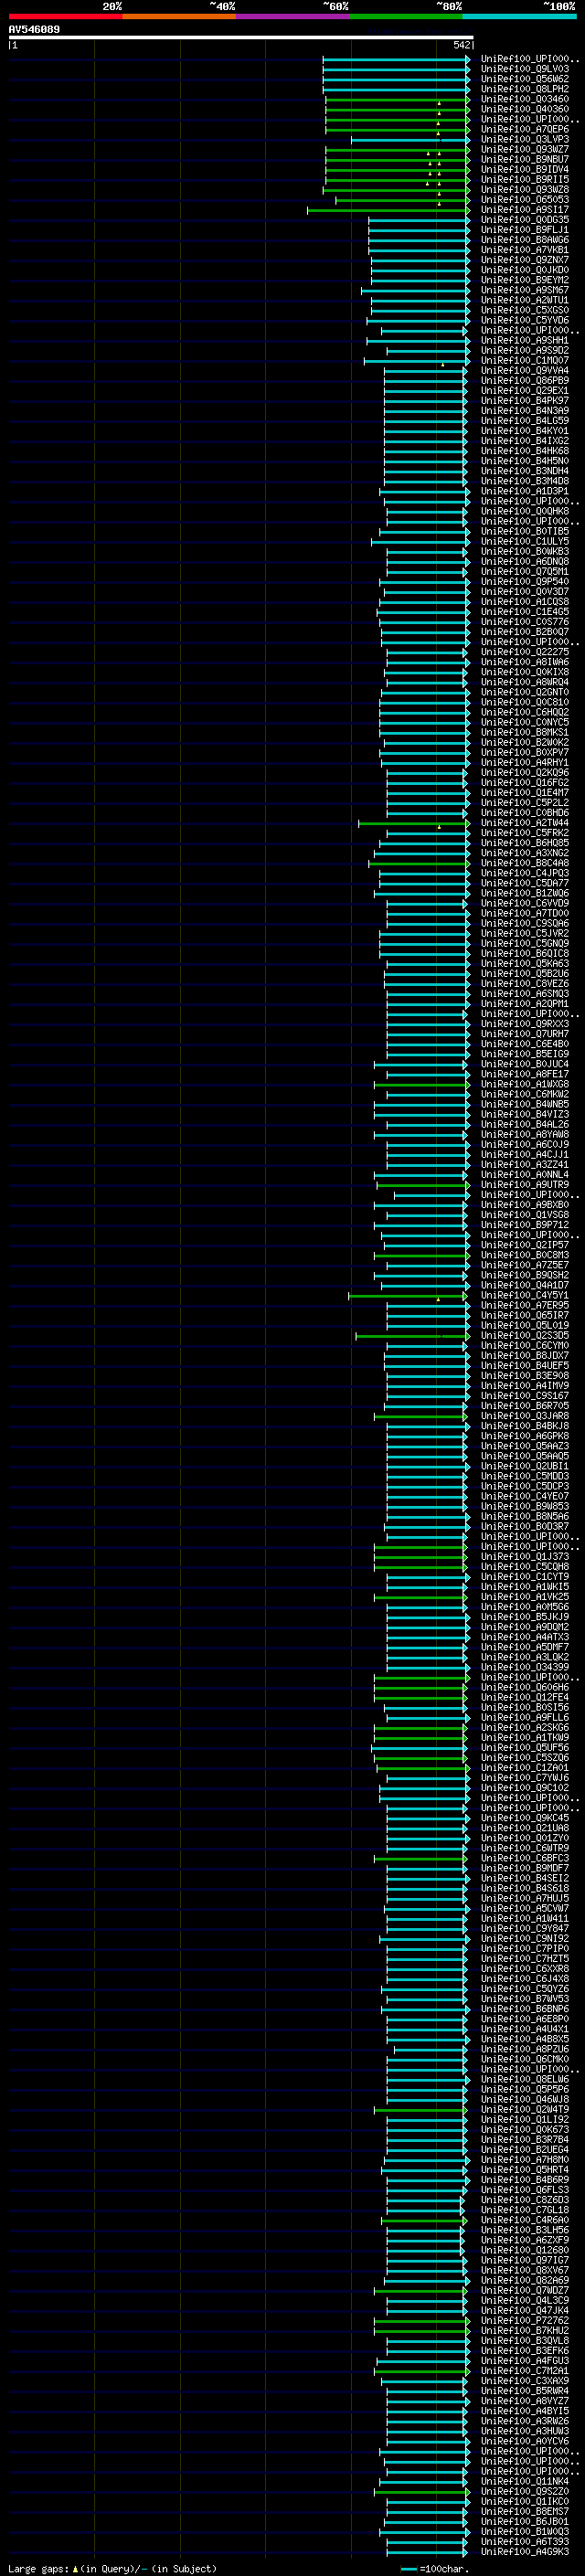585x2576 pixels.
Task: Select the UniRef100_A7VKB1 label
Action: click(x=524, y=250)
